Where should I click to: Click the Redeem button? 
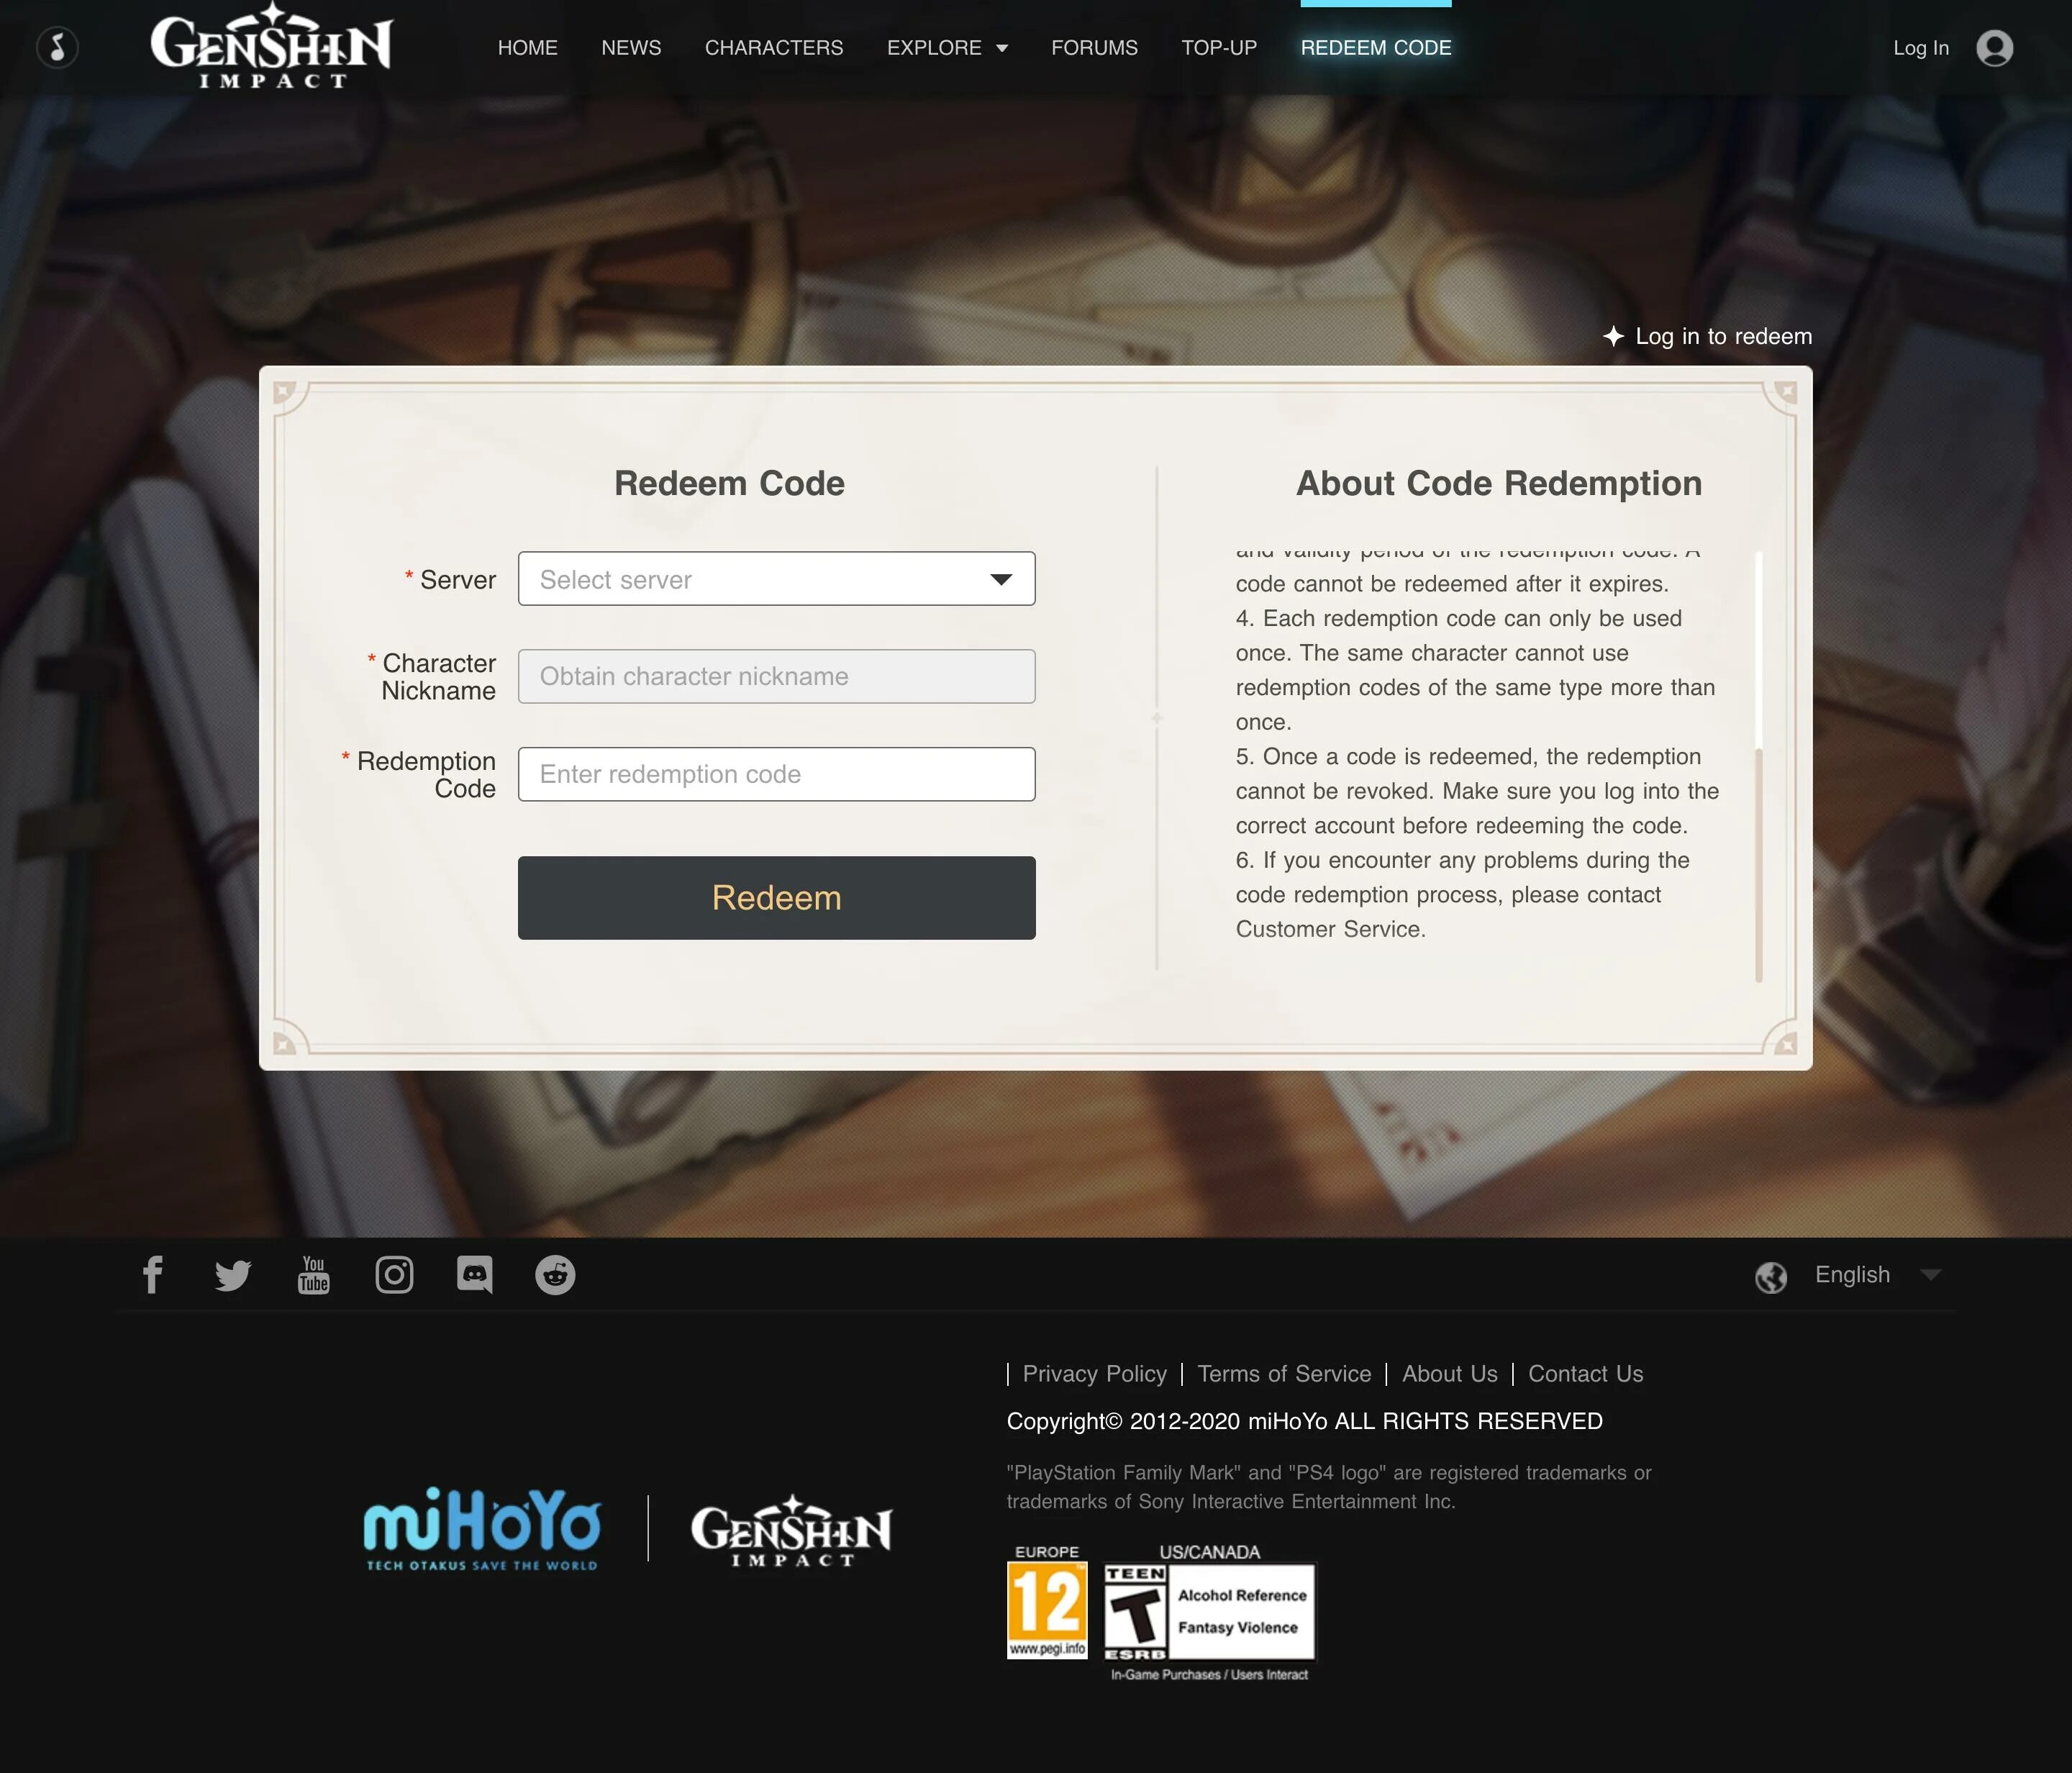pyautogui.click(x=776, y=897)
